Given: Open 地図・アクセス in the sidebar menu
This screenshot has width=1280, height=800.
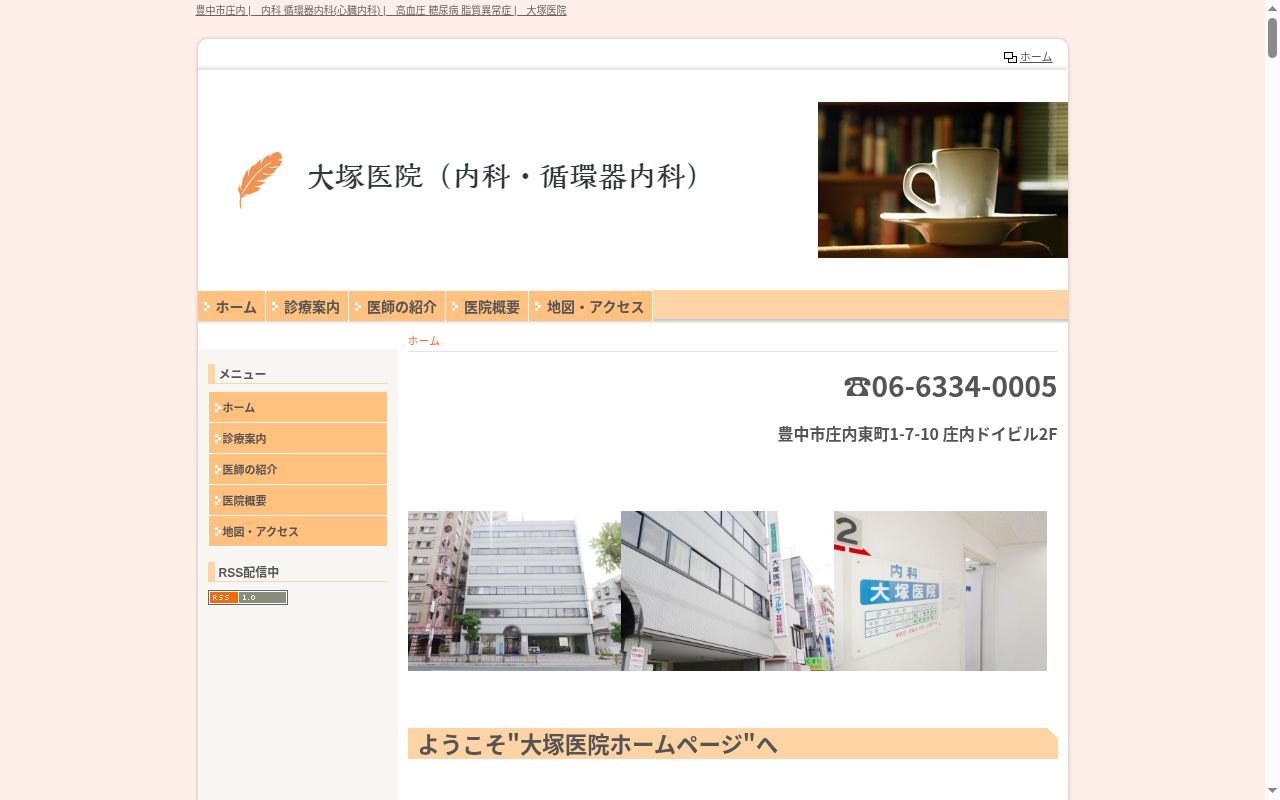Looking at the screenshot, I should click(298, 531).
